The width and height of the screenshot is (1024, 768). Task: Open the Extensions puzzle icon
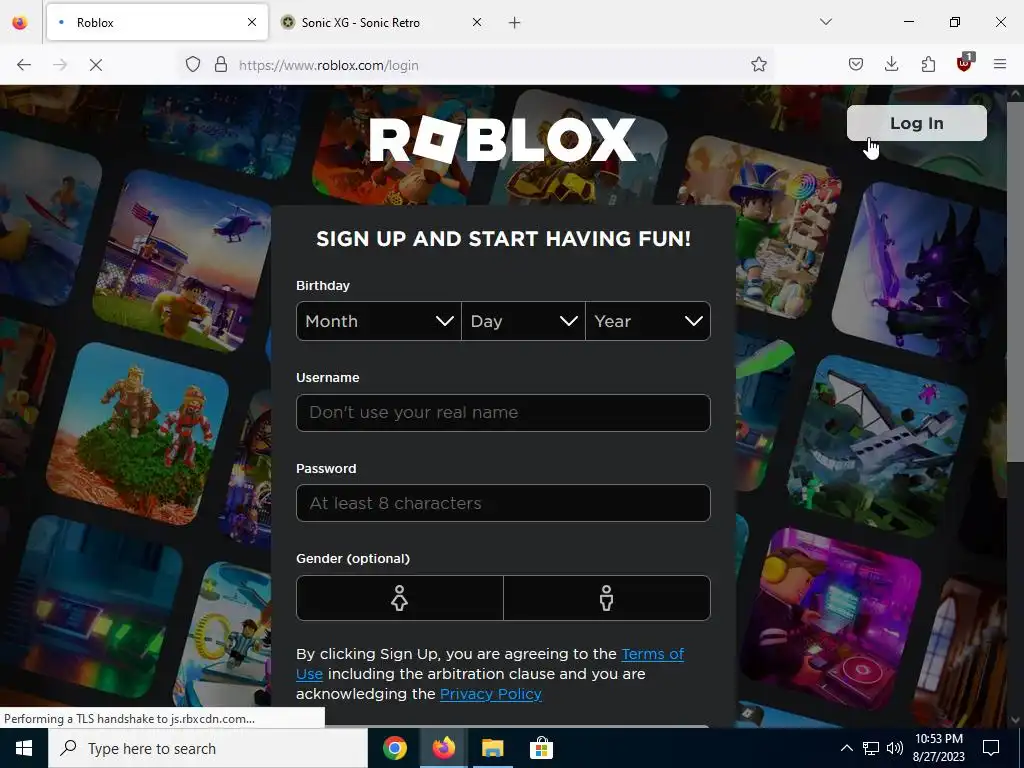[928, 64]
